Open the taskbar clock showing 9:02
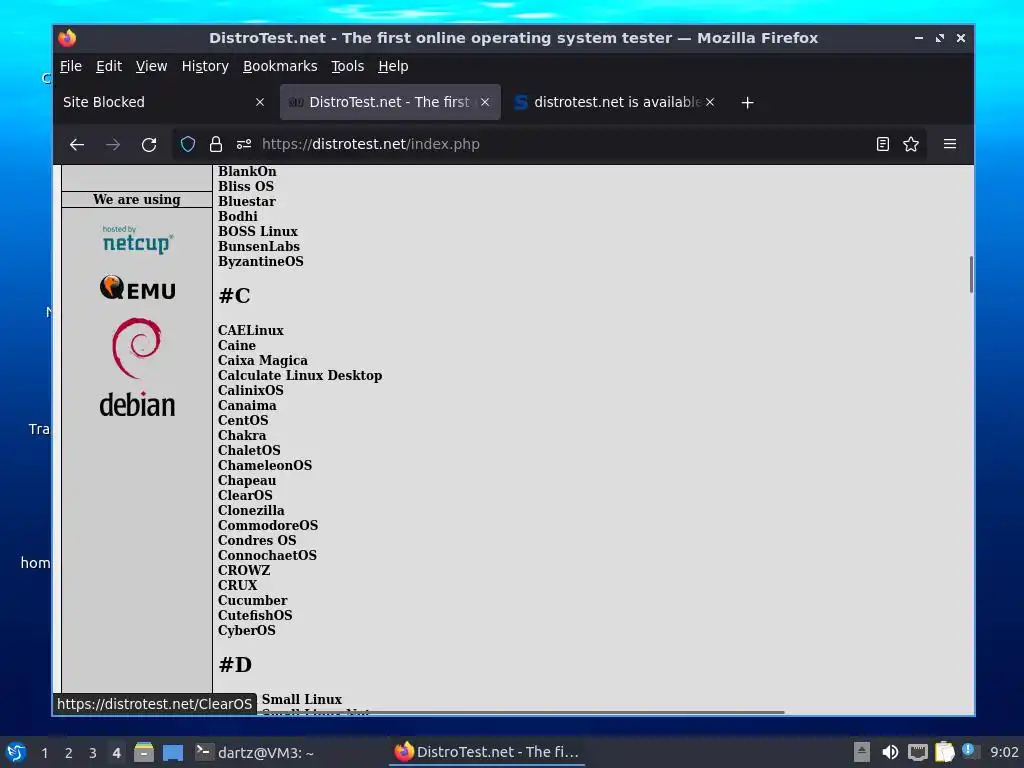Image resolution: width=1024 pixels, height=768 pixels. (1004, 752)
